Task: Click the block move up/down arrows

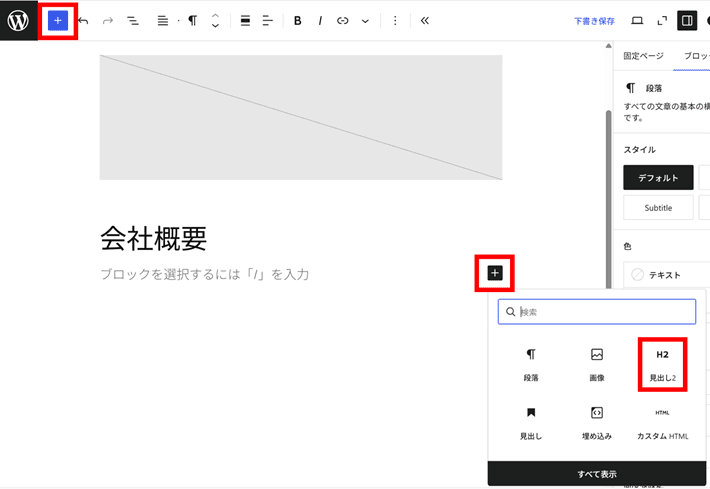Action: [x=216, y=21]
